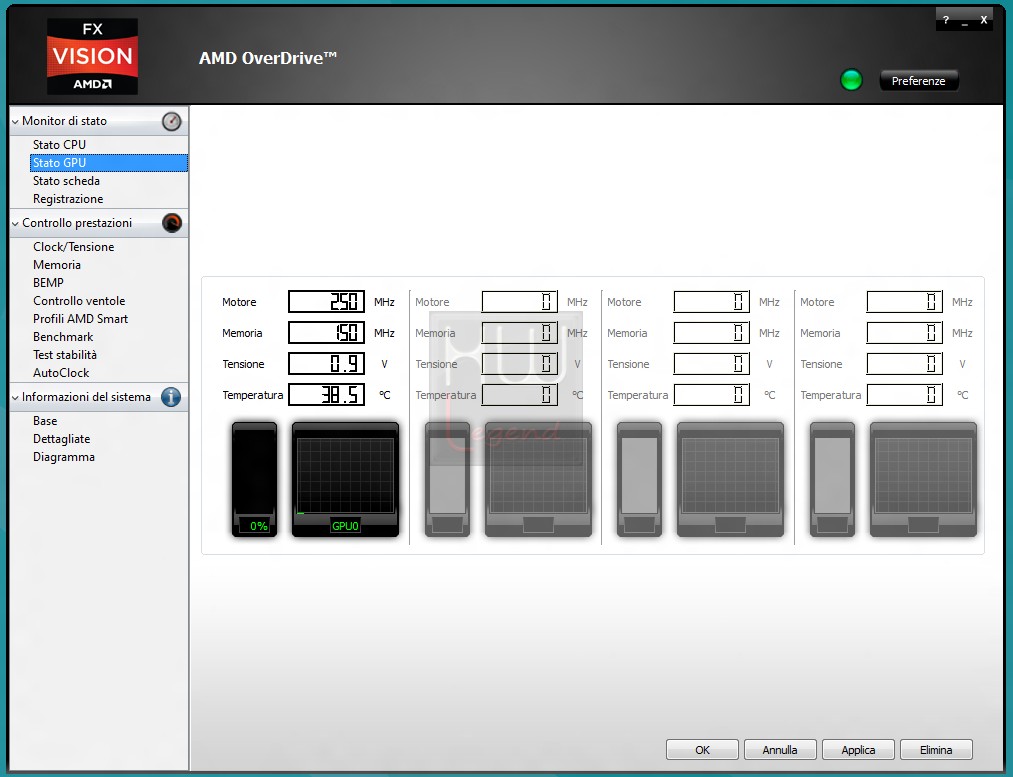Viewport: 1013px width, 777px height.
Task: Click the green status indicator light
Action: point(851,81)
